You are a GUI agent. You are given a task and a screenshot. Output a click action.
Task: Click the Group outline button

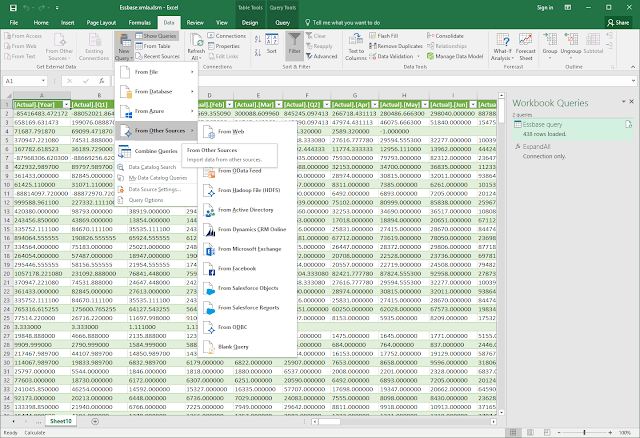click(x=550, y=45)
